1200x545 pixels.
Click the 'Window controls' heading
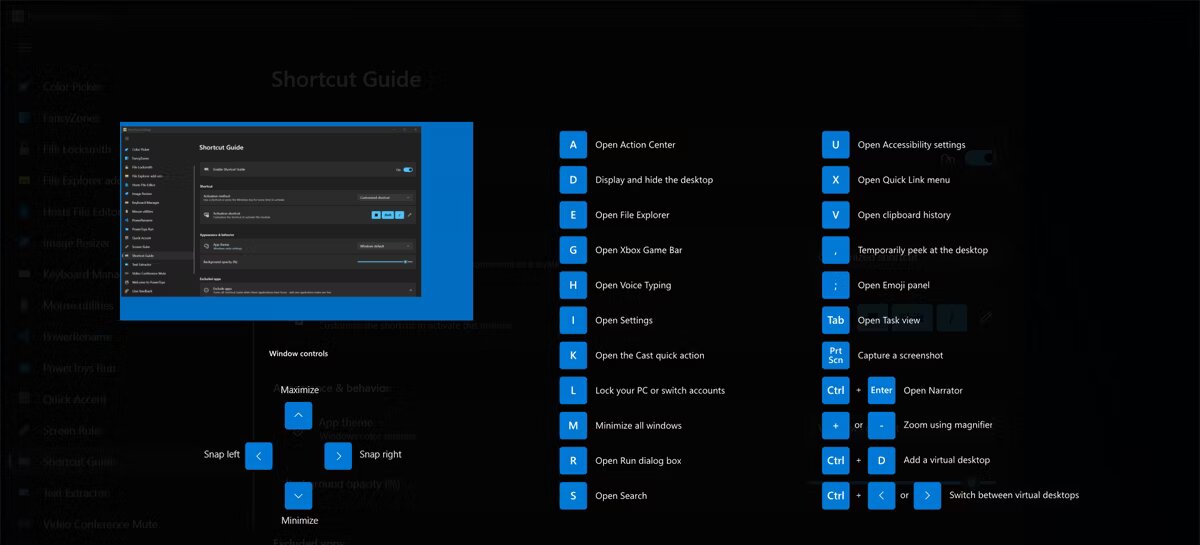coord(298,353)
